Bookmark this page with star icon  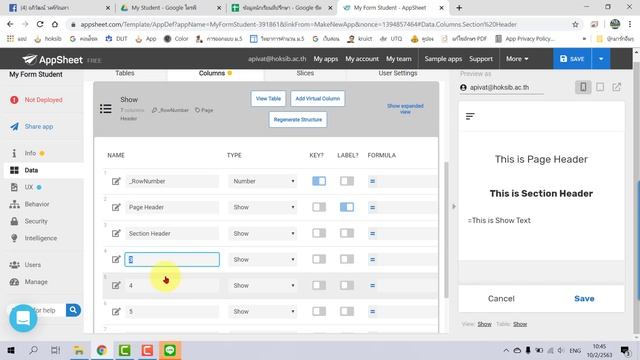pos(575,24)
